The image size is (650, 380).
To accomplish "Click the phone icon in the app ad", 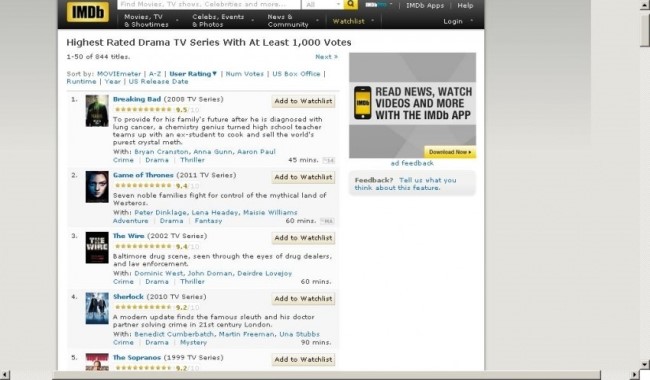I will 362,103.
